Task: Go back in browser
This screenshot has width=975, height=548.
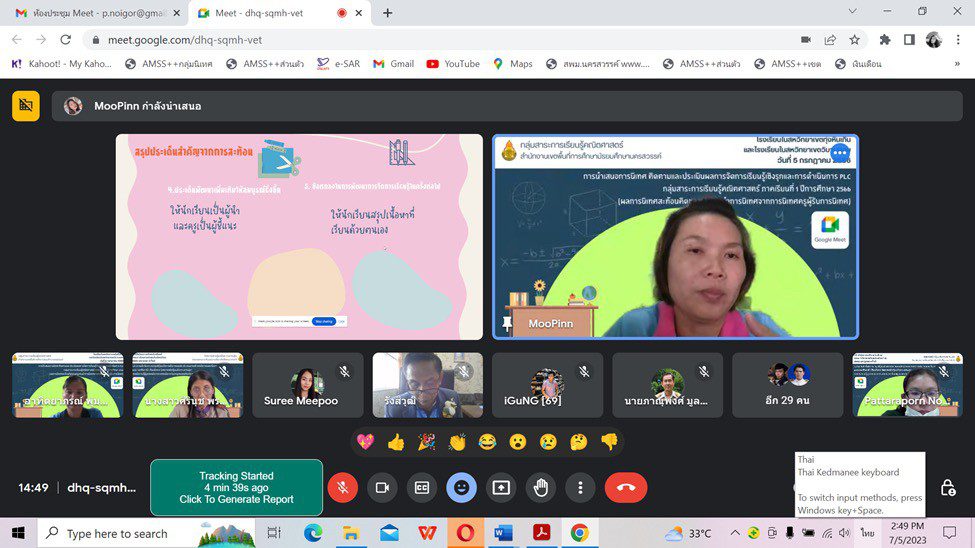Action: tap(17, 40)
